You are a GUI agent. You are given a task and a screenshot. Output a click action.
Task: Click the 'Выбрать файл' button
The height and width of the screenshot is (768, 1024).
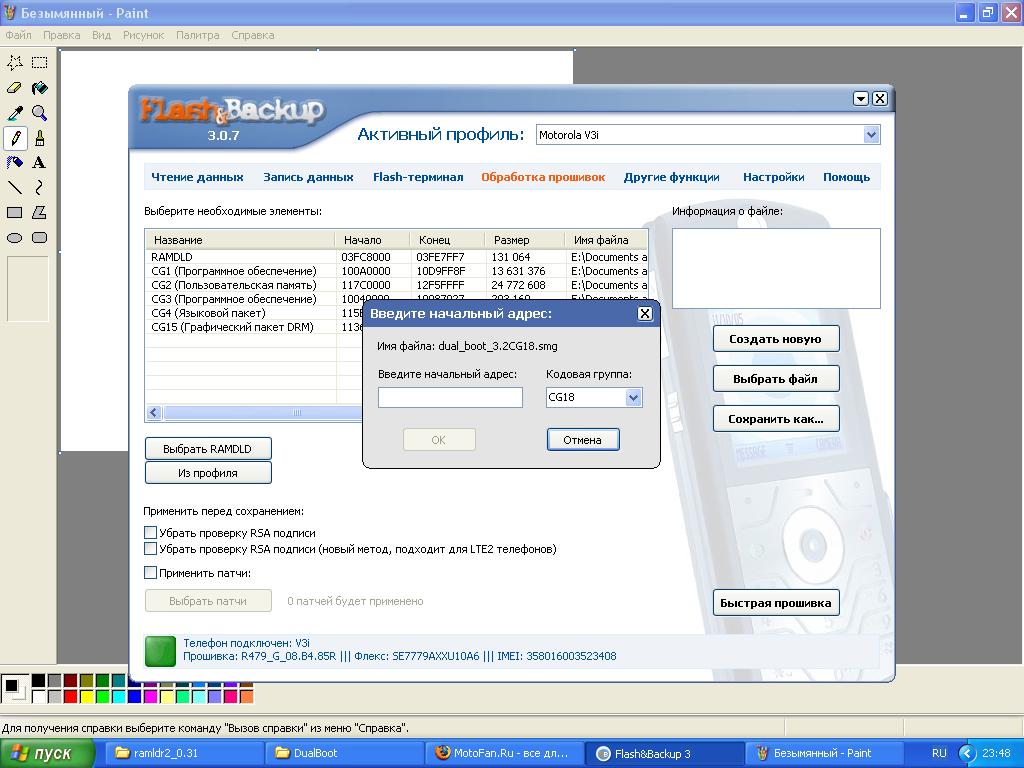click(x=775, y=379)
